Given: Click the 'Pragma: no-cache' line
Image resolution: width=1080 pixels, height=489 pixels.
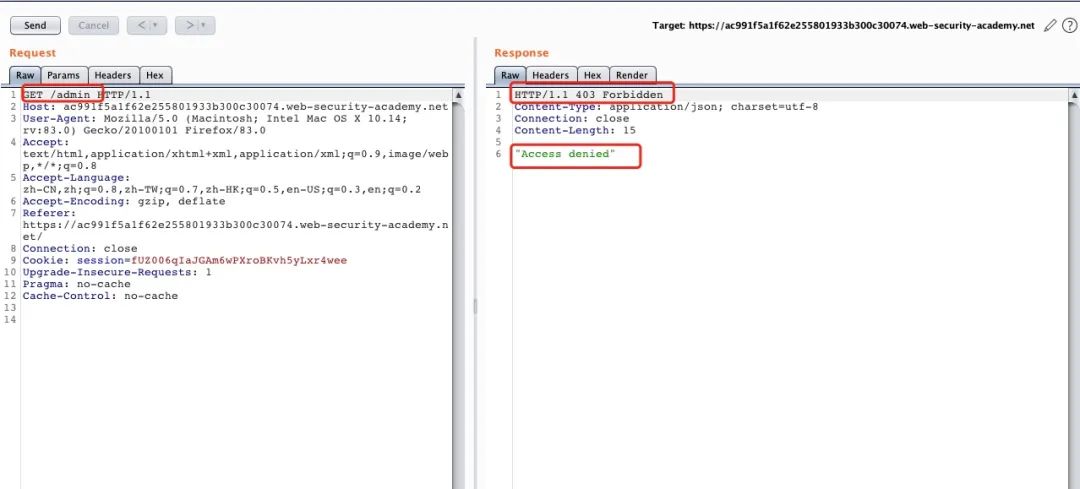Looking at the screenshot, I should pyautogui.click(x=76, y=284).
